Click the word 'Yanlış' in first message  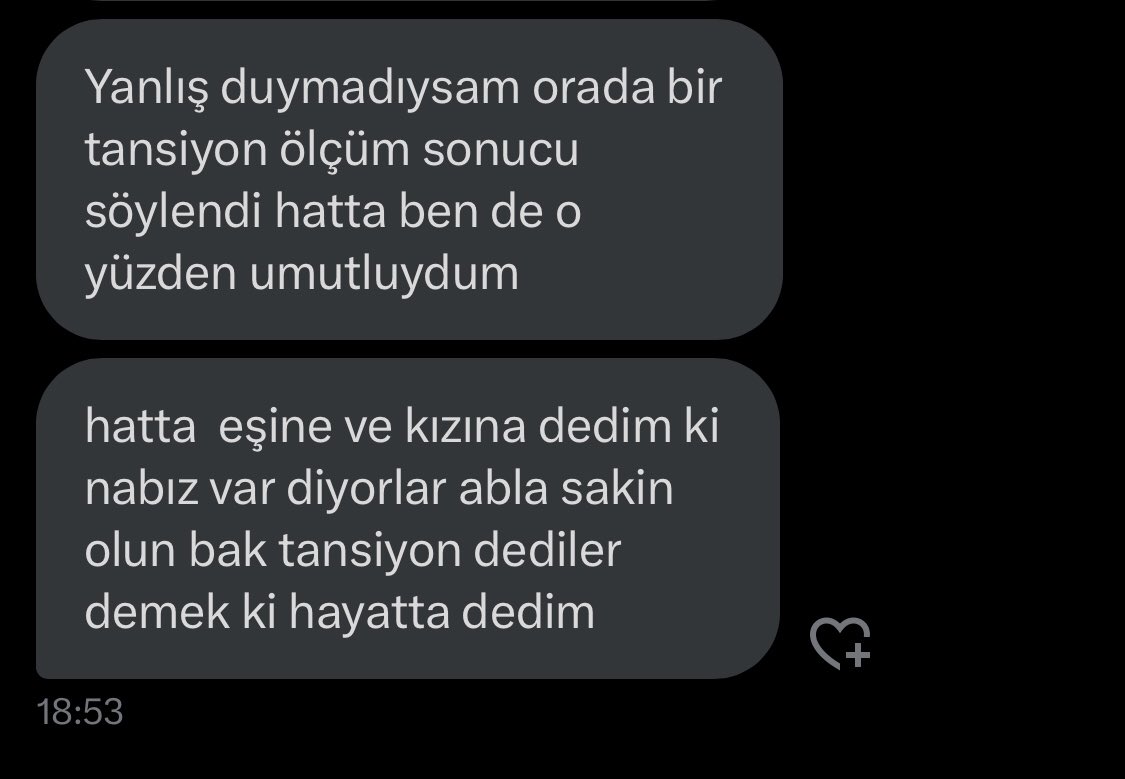coord(146,88)
